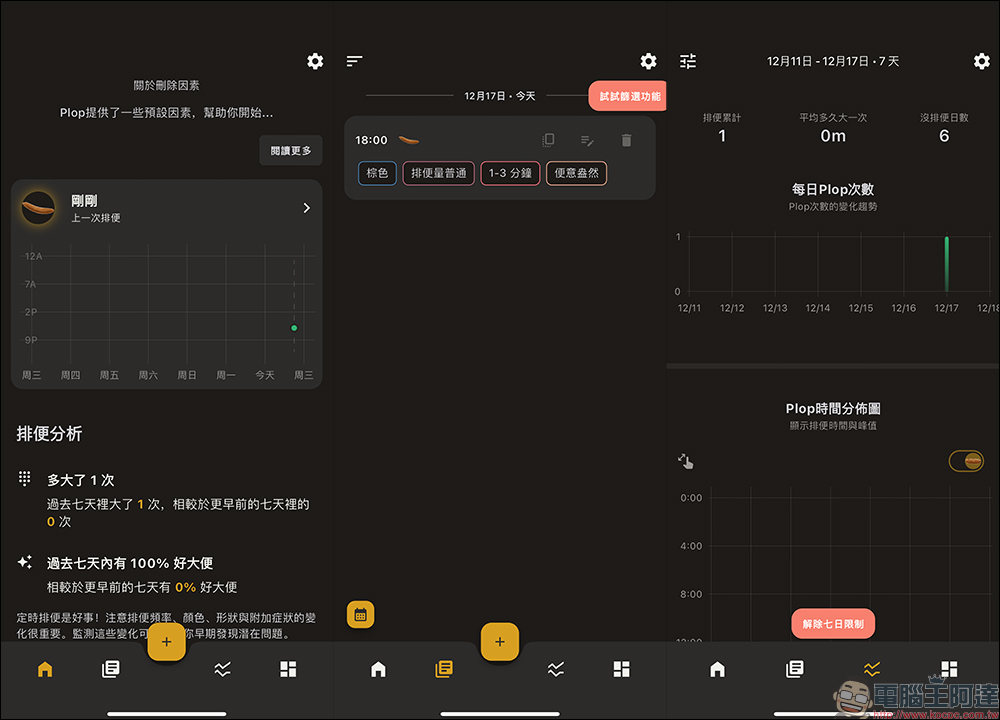
Task: Click the 試試篩選功能 button
Action: click(x=628, y=96)
